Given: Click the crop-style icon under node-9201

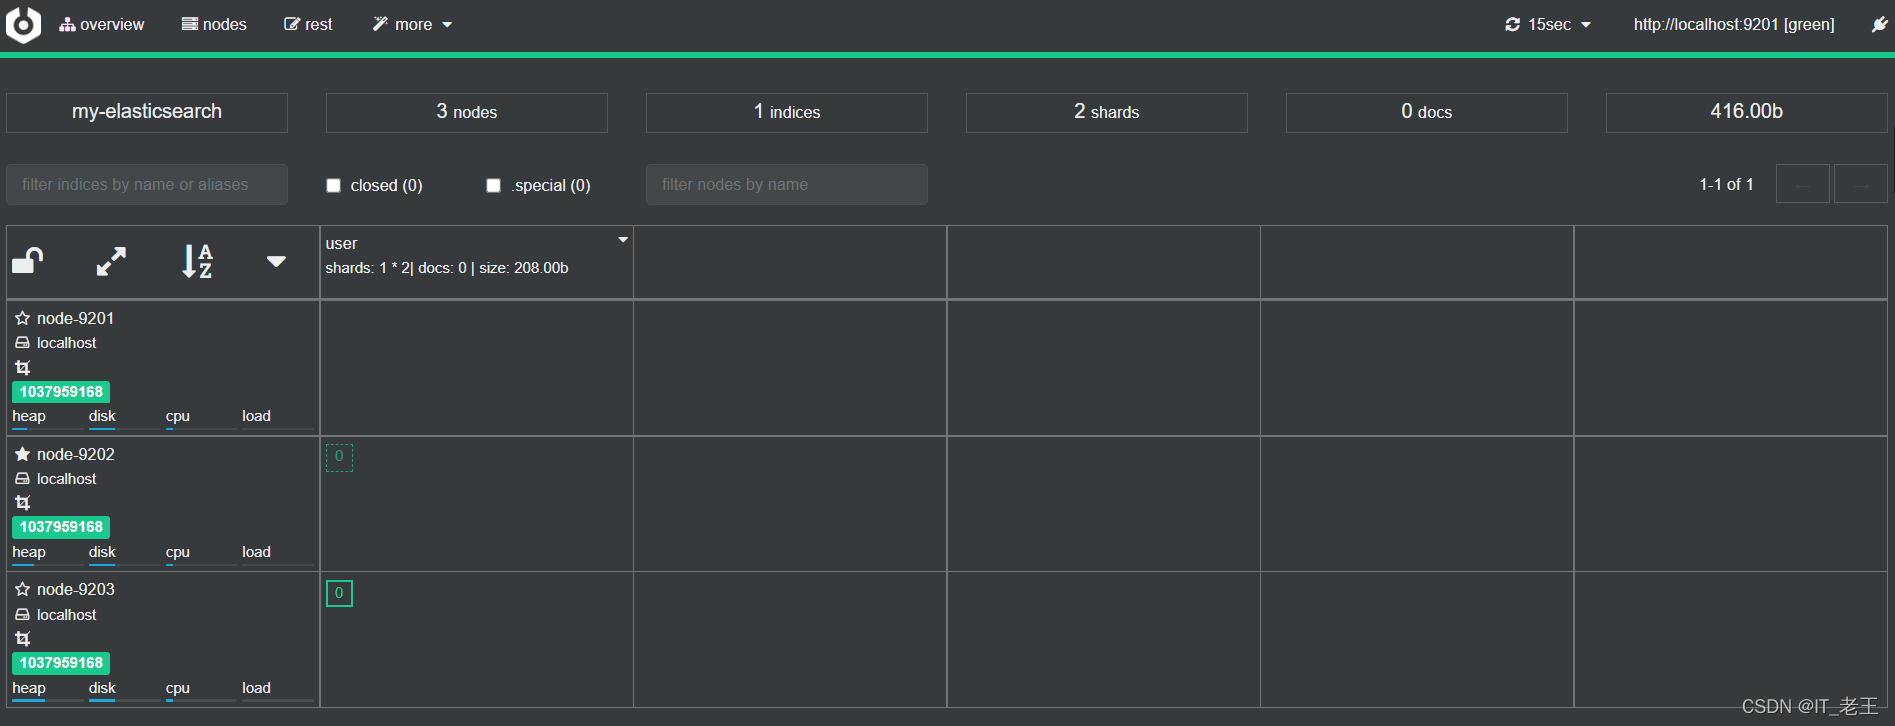Looking at the screenshot, I should (22, 368).
